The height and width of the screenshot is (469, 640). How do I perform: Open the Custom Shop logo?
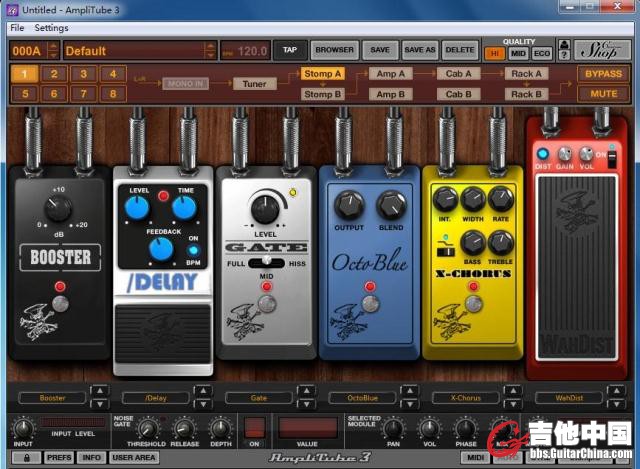(602, 50)
